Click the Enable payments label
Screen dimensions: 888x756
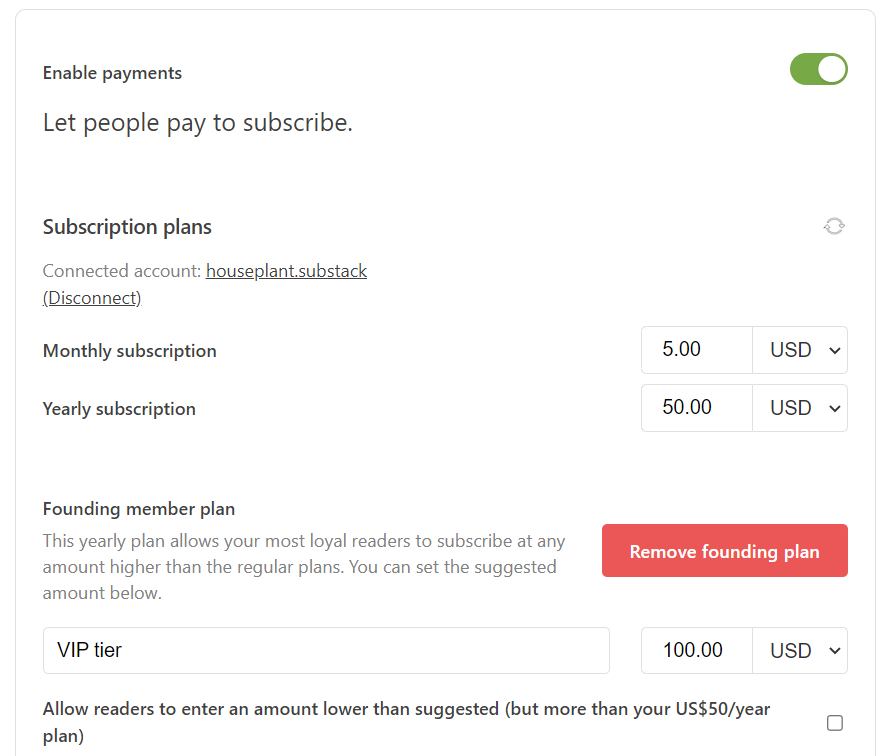click(x=111, y=72)
